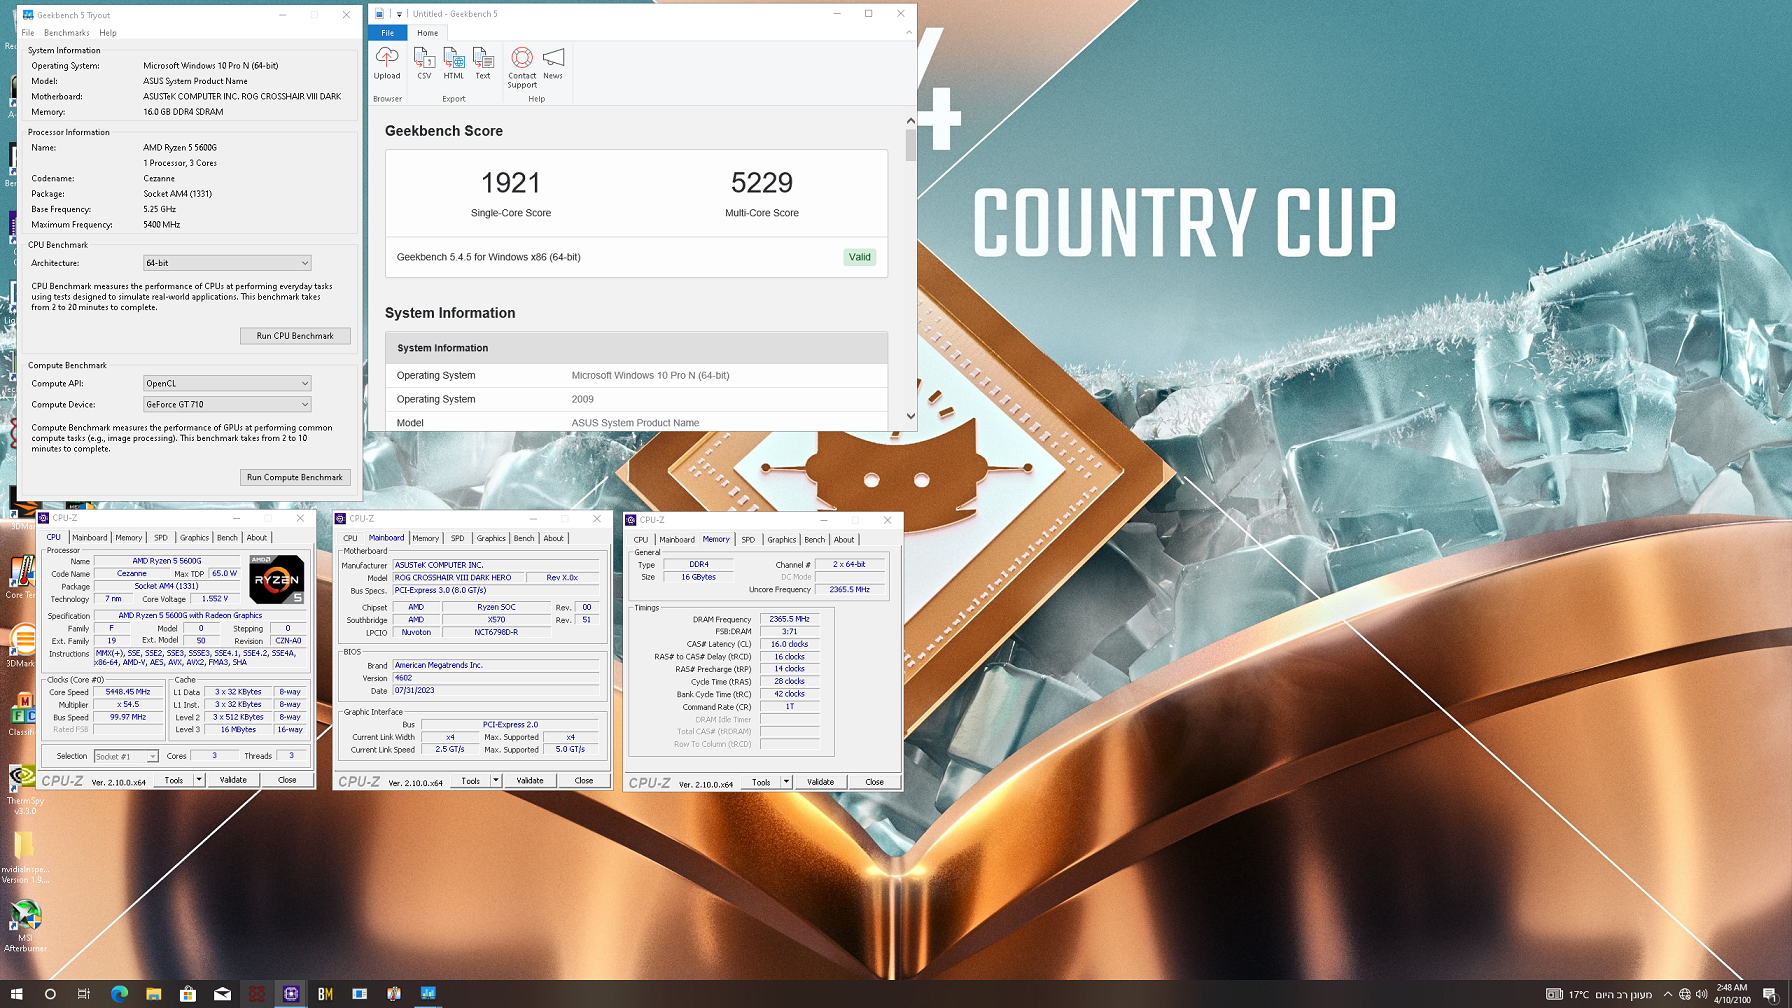
Task: Click scrollbar up arrow in Geekbench results
Action: 910,121
